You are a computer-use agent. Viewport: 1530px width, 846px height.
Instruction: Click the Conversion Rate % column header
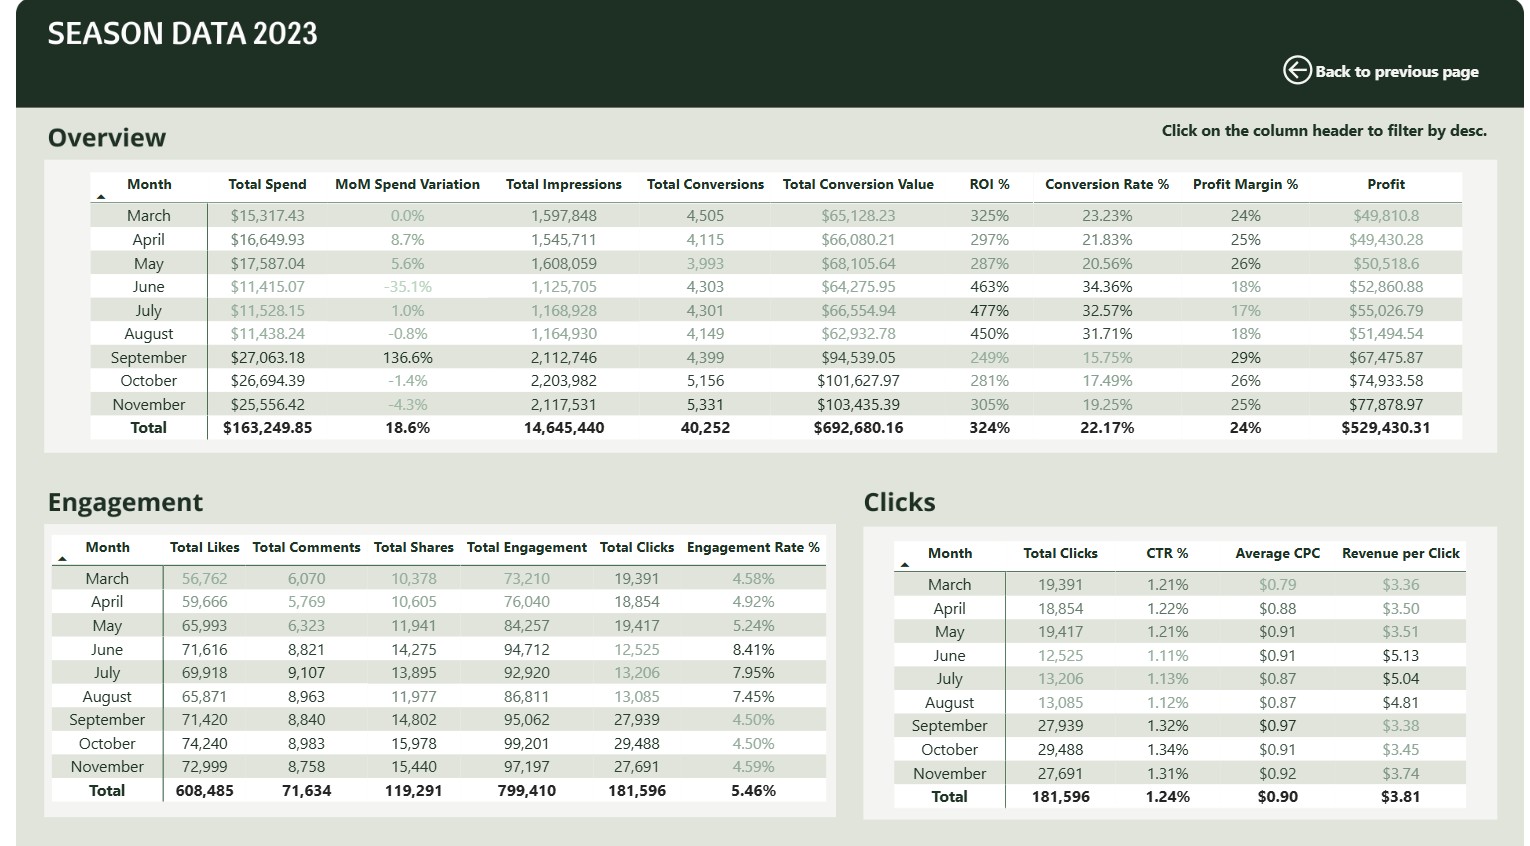pos(1106,184)
